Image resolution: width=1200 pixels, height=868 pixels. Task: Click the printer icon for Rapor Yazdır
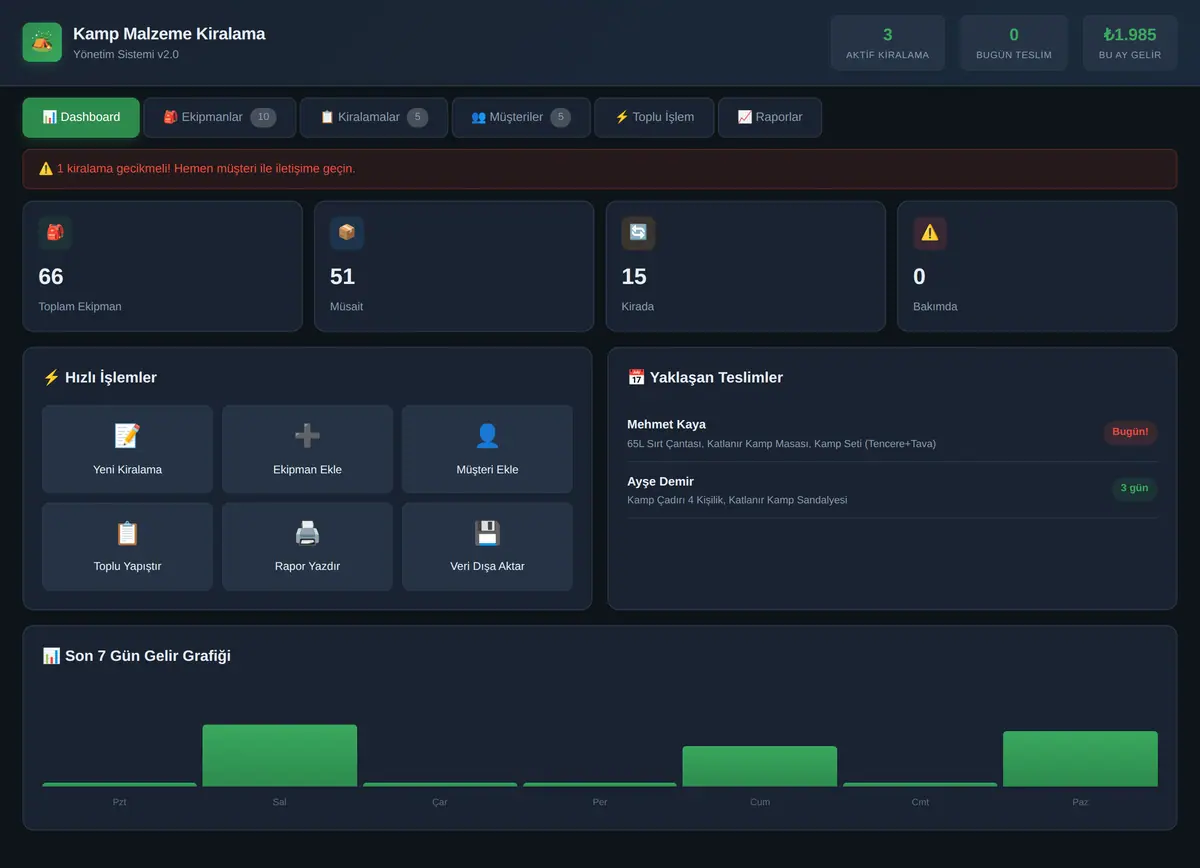click(307, 533)
